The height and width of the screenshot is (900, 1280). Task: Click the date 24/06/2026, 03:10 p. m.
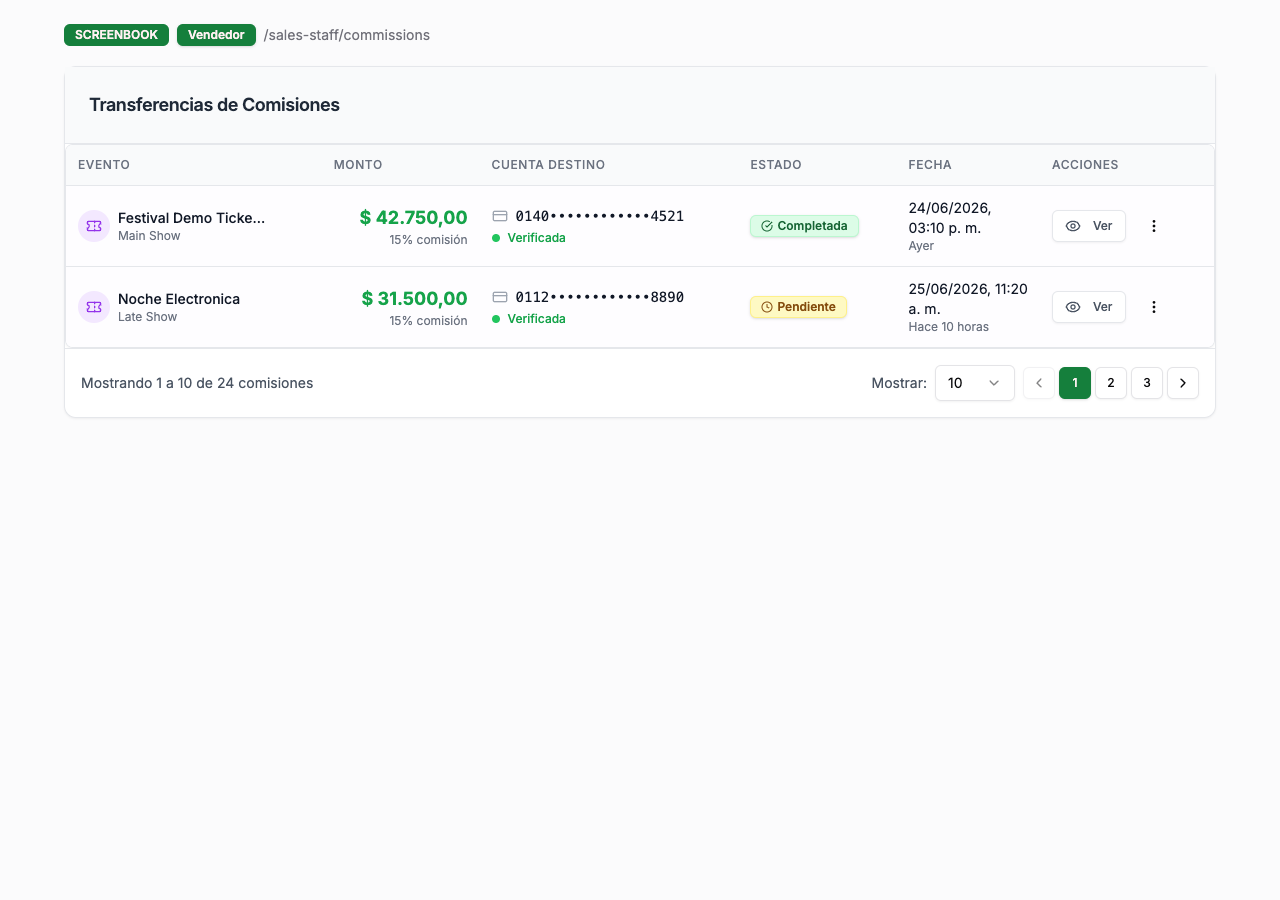[x=950, y=218]
